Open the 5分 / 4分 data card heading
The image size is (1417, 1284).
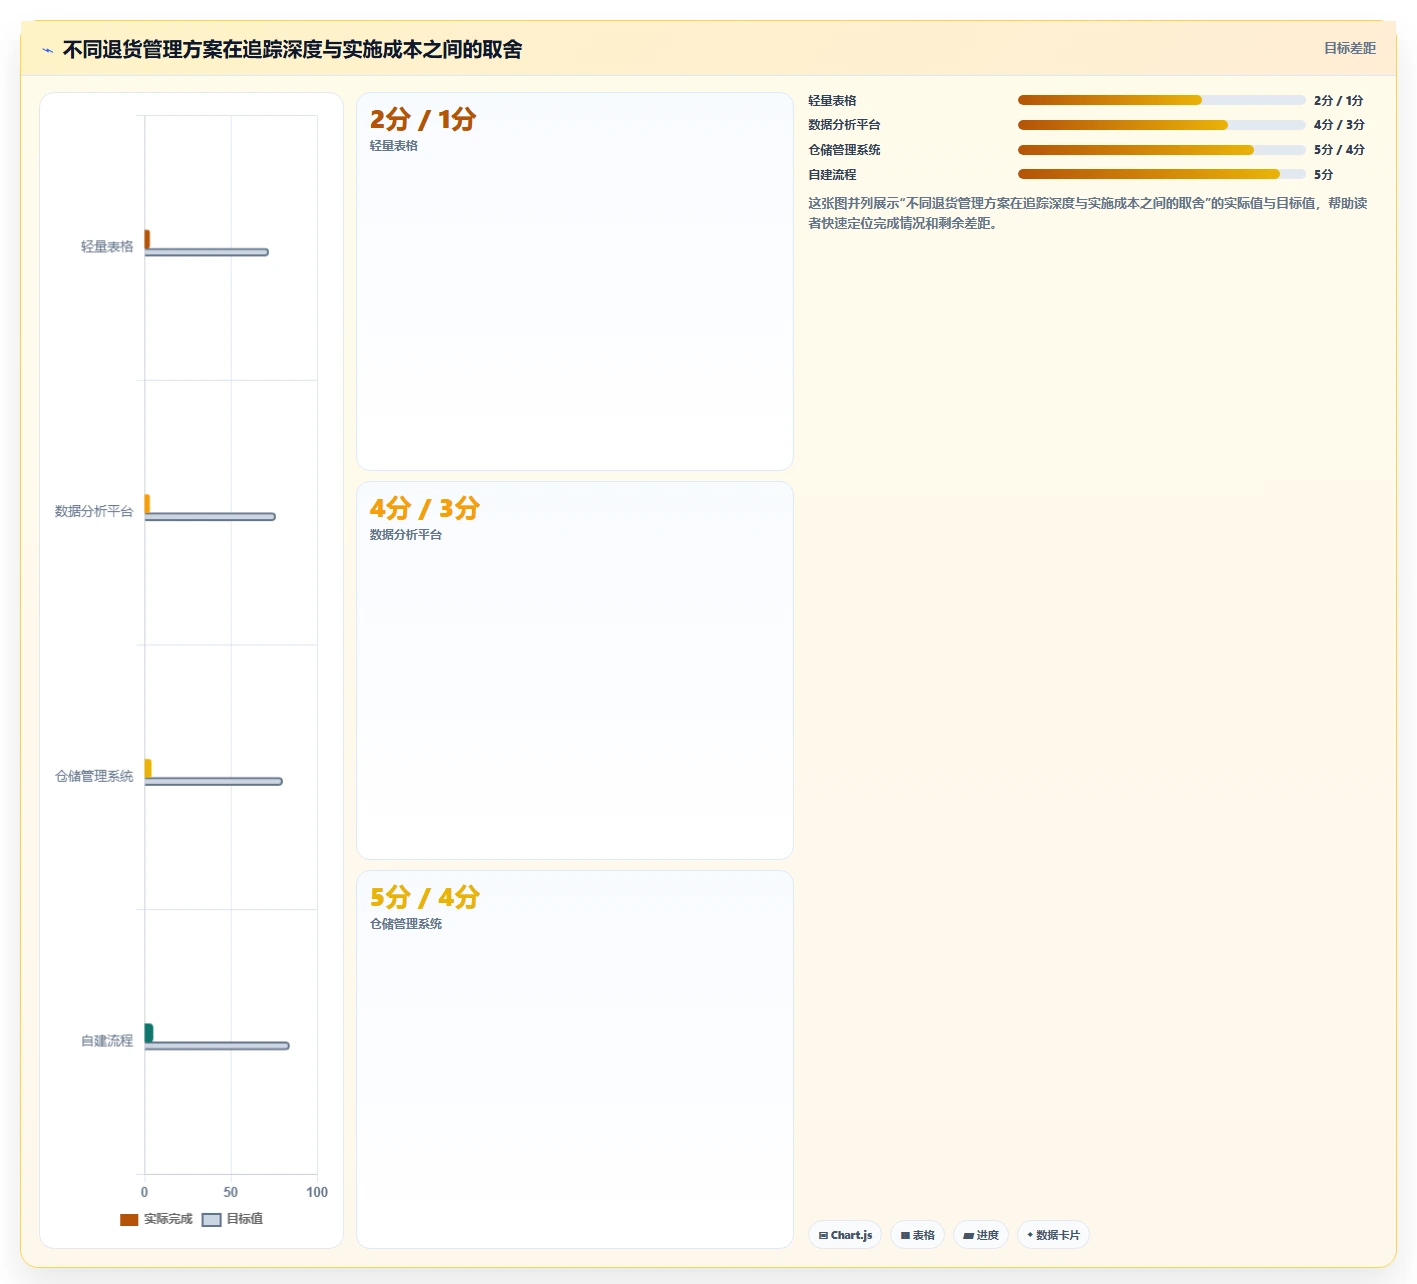click(x=425, y=897)
